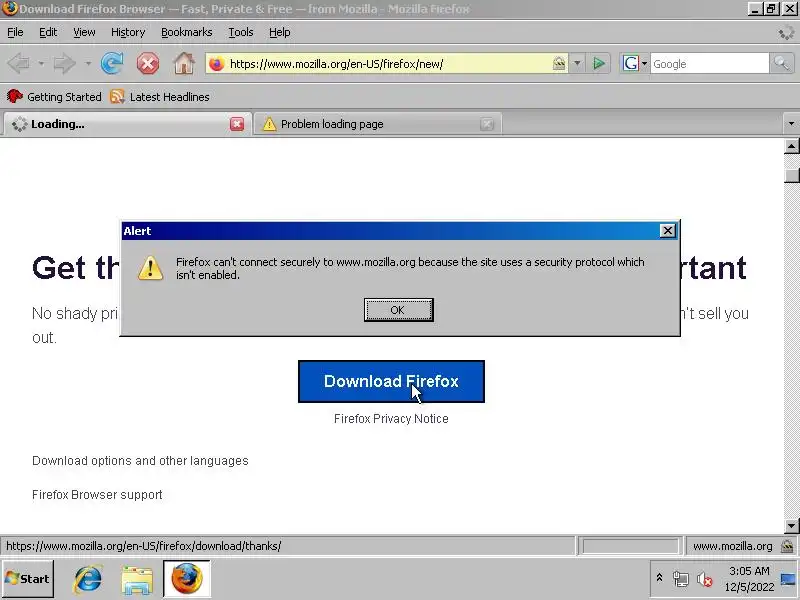The image size is (800, 600).
Task: Click the activity throbber icon beside the menu bar
Action: pos(786,33)
